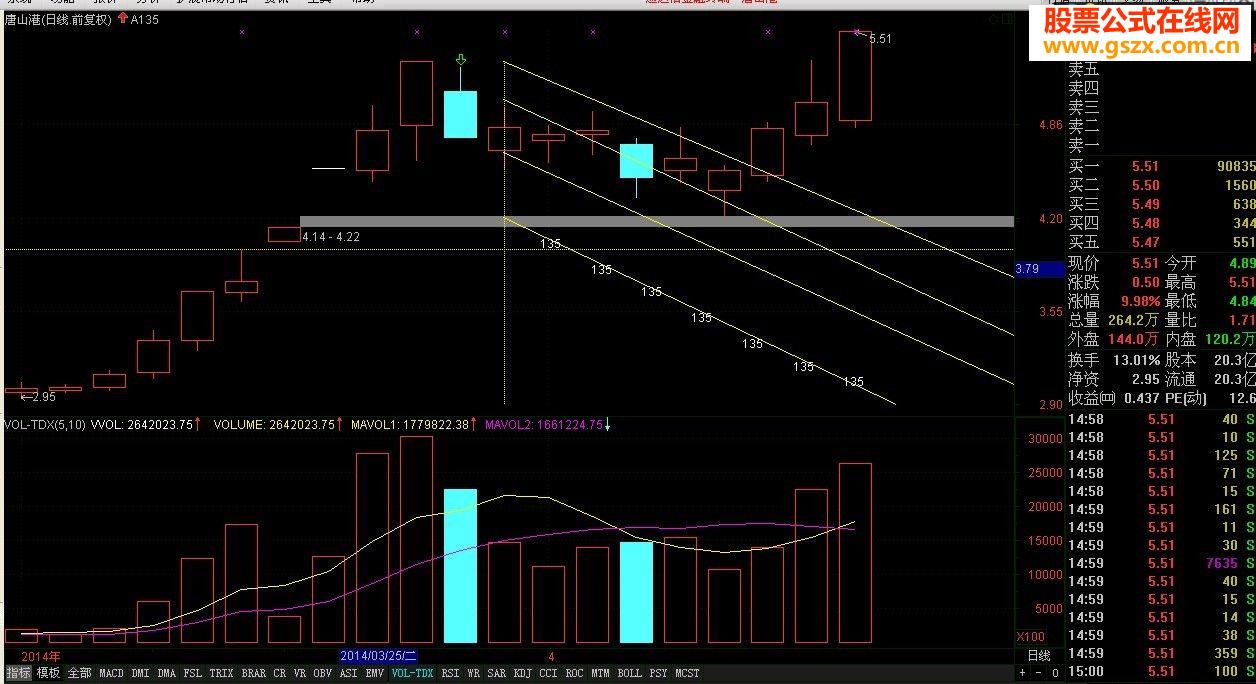Switch to the KDJ indicator
Viewport: 1256px width, 684px height.
click(x=522, y=674)
